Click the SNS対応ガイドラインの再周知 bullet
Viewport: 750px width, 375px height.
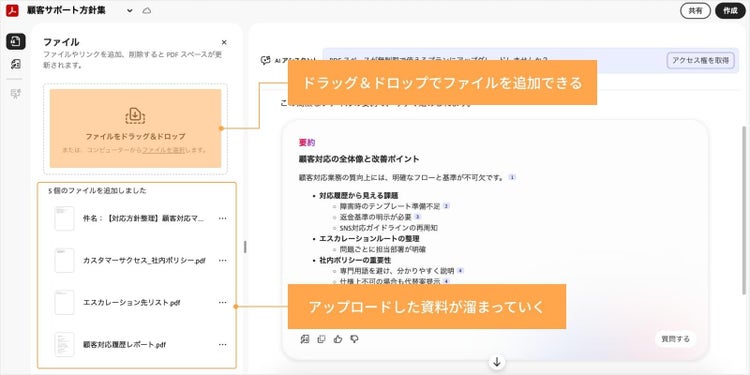point(388,228)
